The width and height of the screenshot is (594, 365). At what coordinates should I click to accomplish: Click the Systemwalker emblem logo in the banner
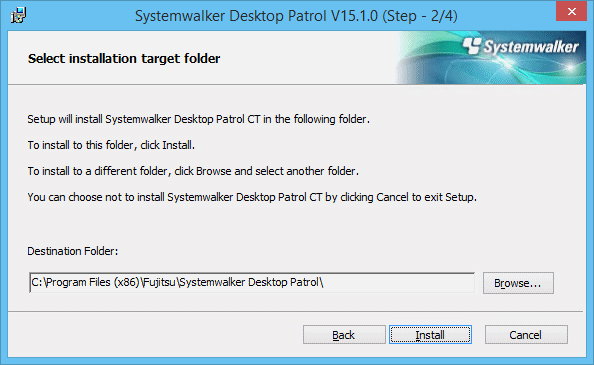click(x=472, y=46)
